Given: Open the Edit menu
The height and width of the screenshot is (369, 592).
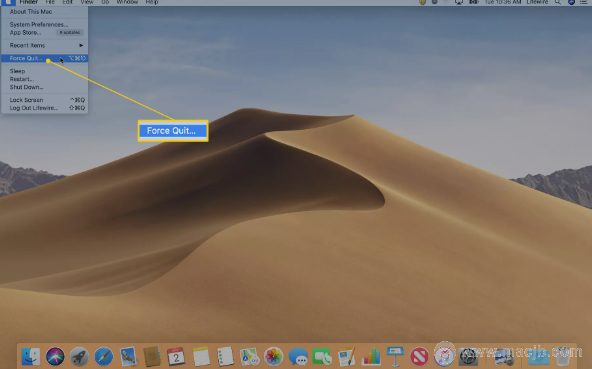Looking at the screenshot, I should (x=68, y=2).
